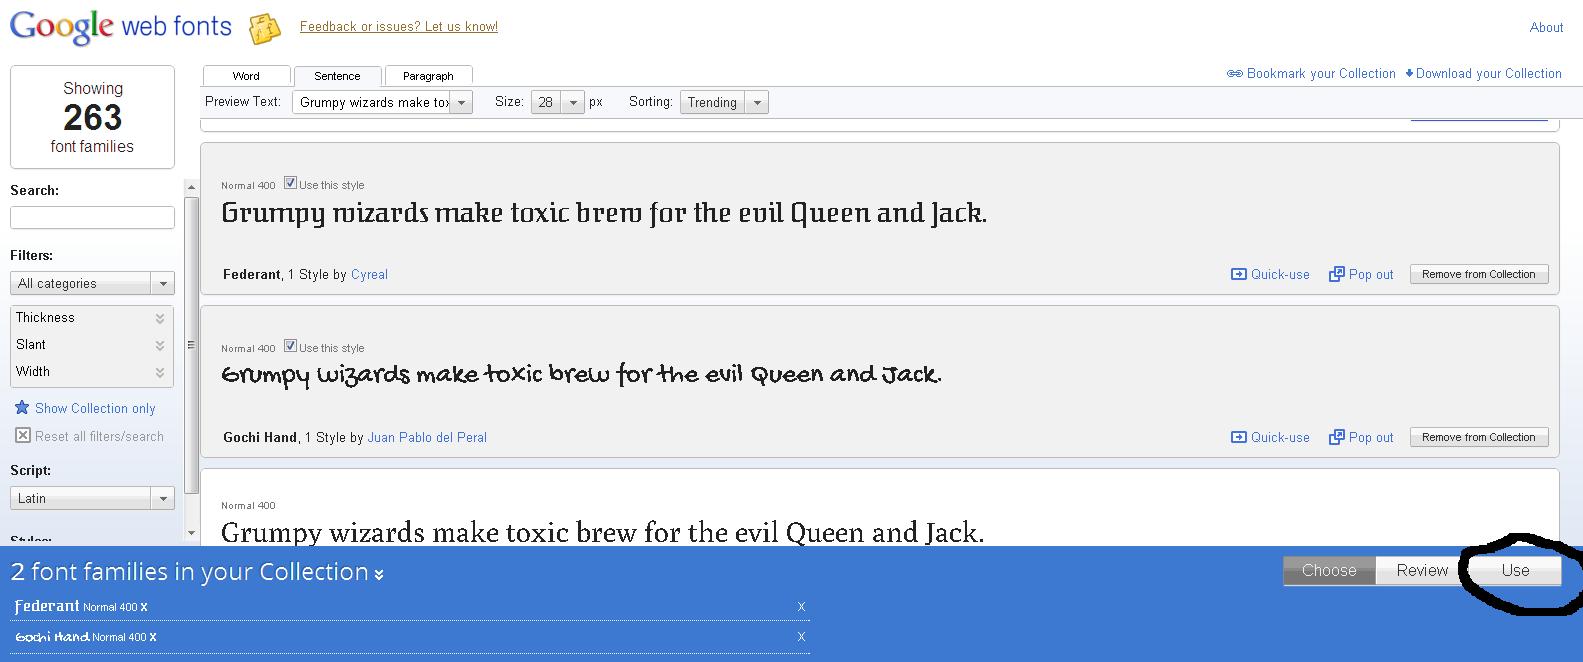Remove the Gochi Hand Normal 400 style with its small x
Viewport: 1583px width, 662px height.
click(152, 637)
